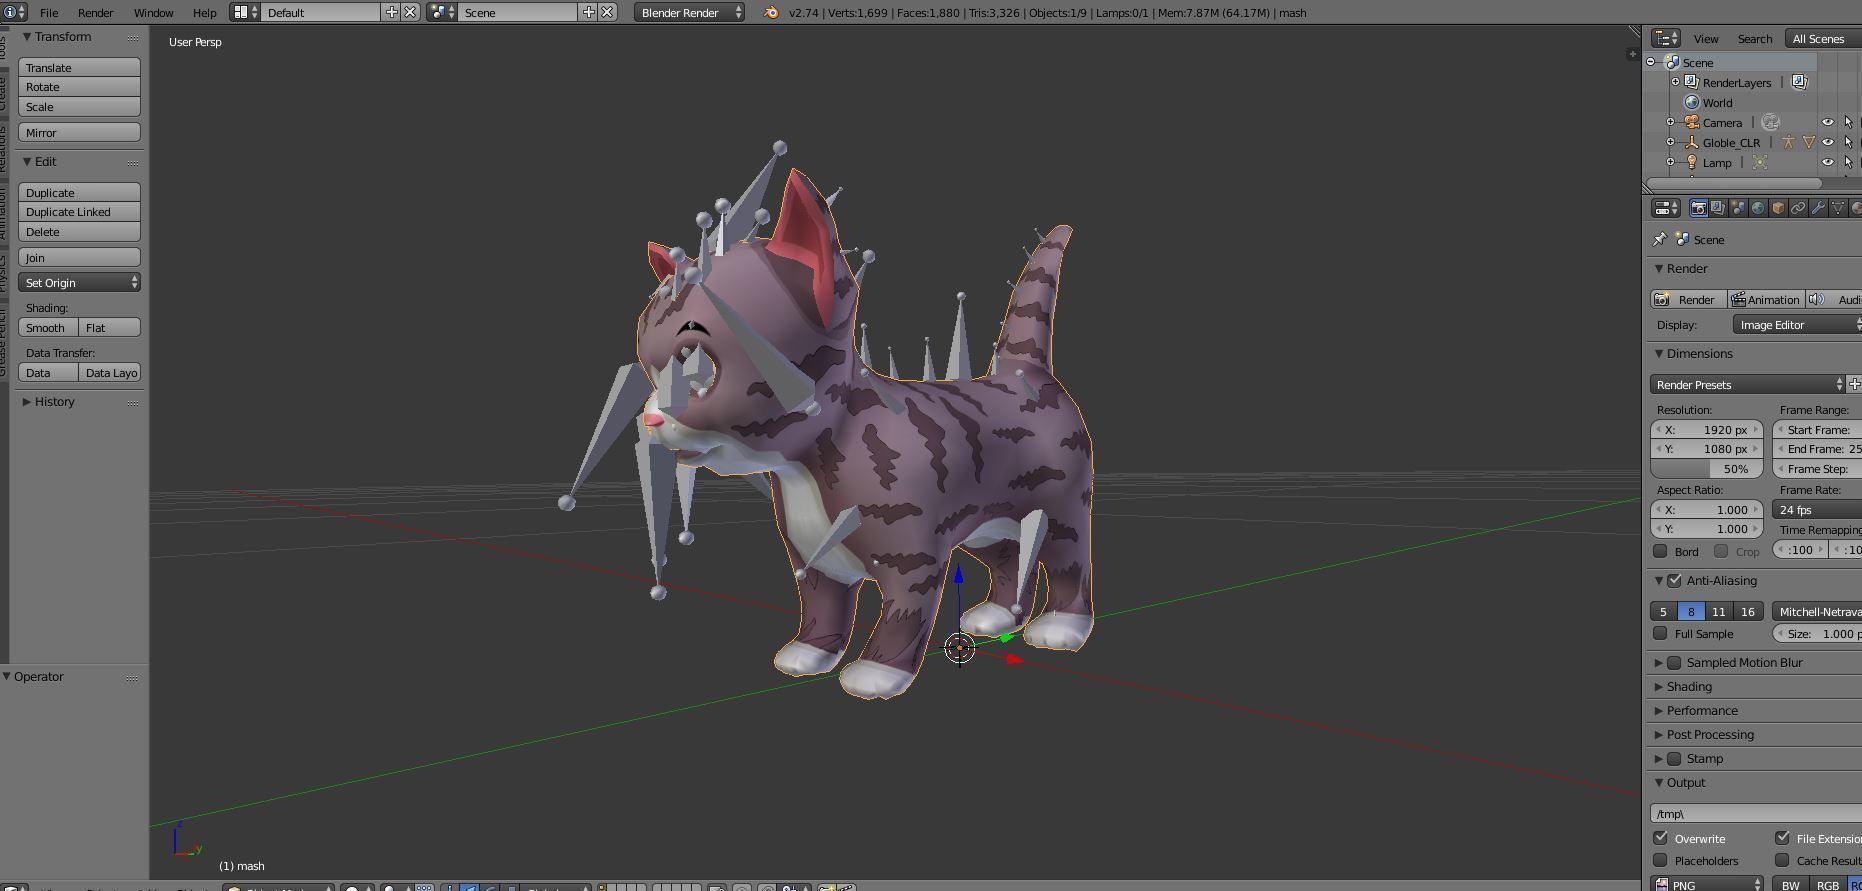This screenshot has width=1862, height=891.
Task: Toggle Camera selectability arrow in outliner
Action: click(x=1848, y=122)
